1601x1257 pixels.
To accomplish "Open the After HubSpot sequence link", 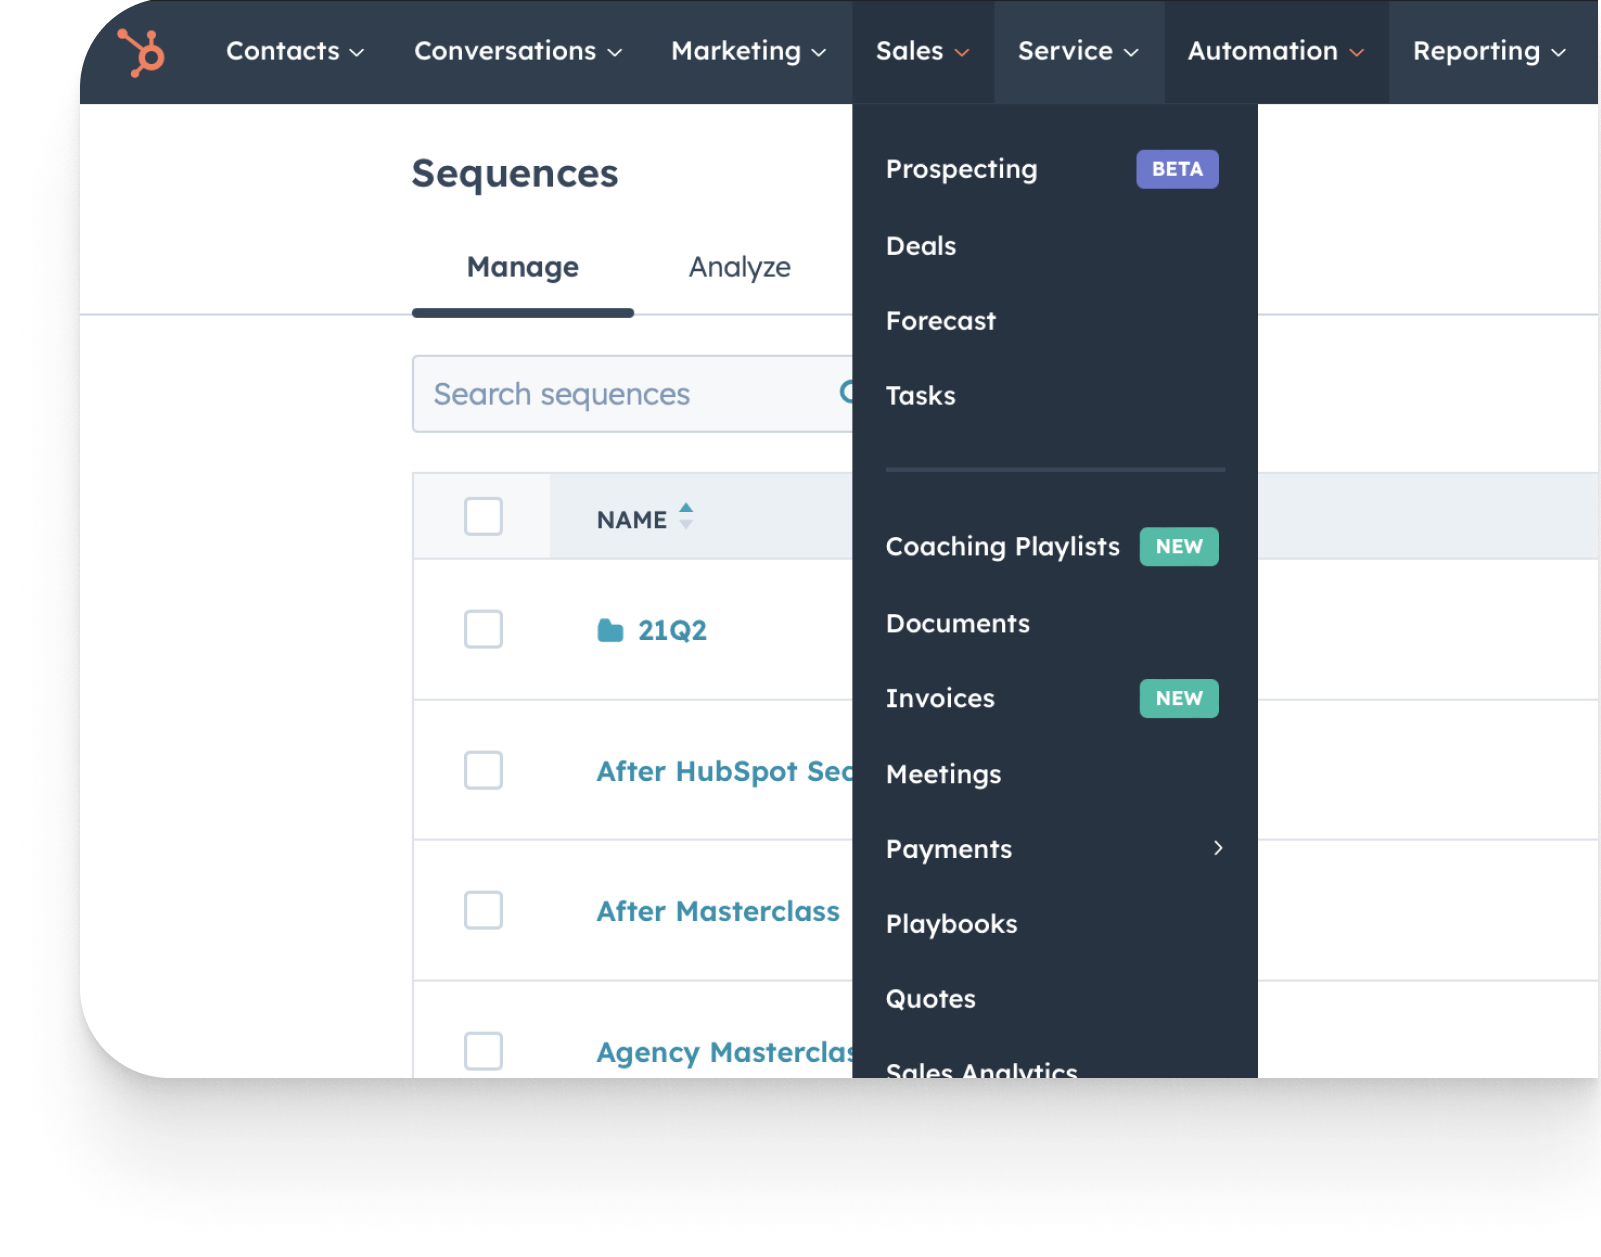I will pyautogui.click(x=724, y=771).
